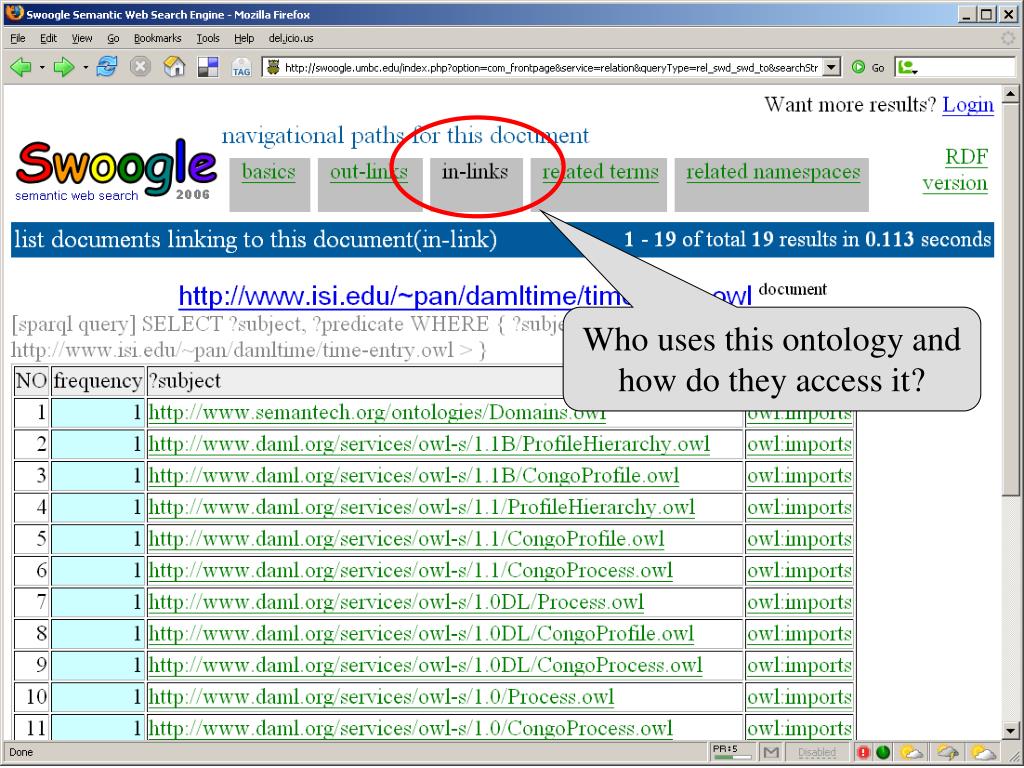Click the del.icio.us checkered bookmarks icon

point(208,67)
